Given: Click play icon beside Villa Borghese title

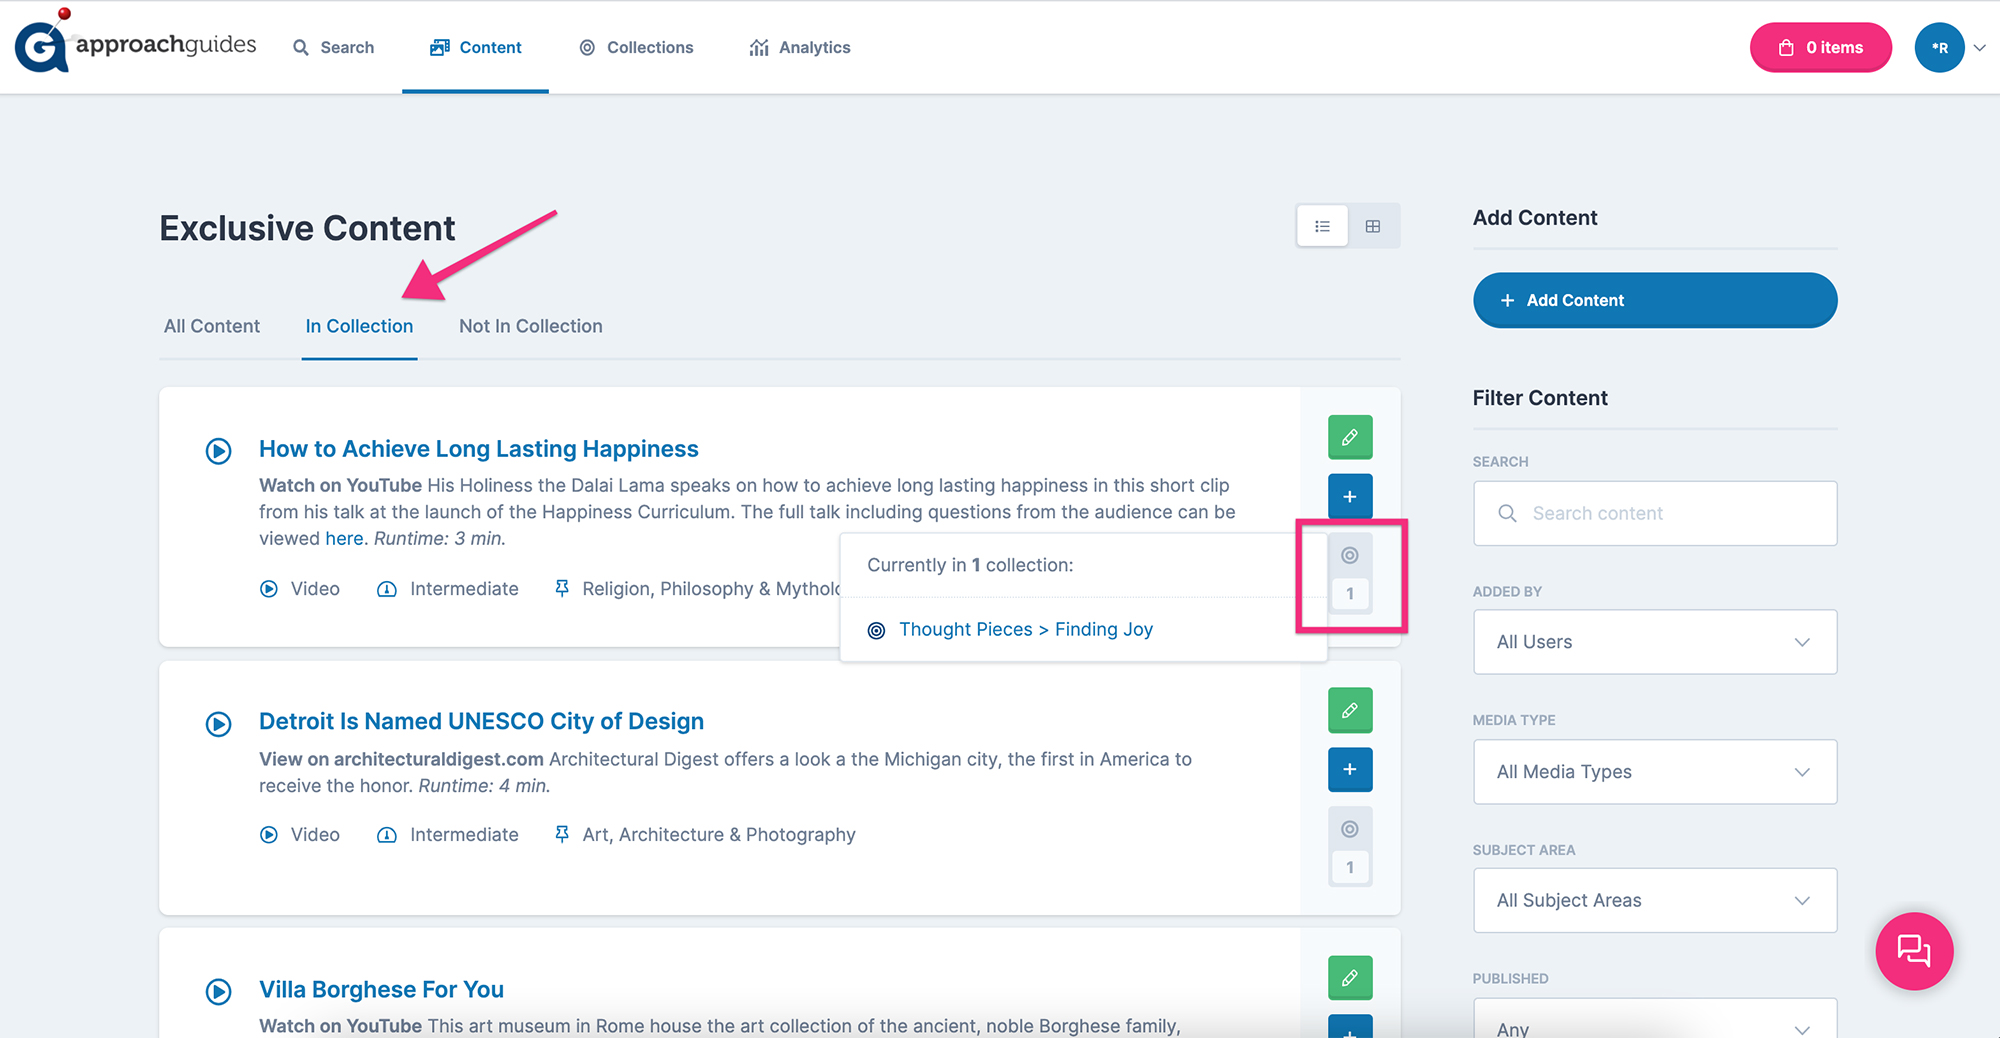Looking at the screenshot, I should tap(219, 992).
